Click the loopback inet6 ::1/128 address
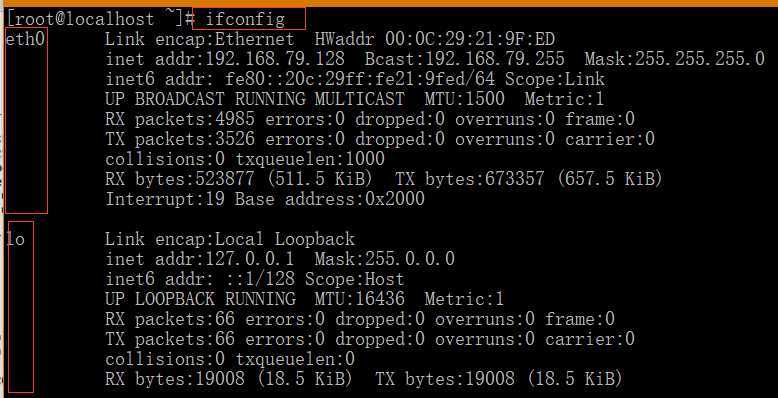The image size is (778, 398). click(x=255, y=279)
